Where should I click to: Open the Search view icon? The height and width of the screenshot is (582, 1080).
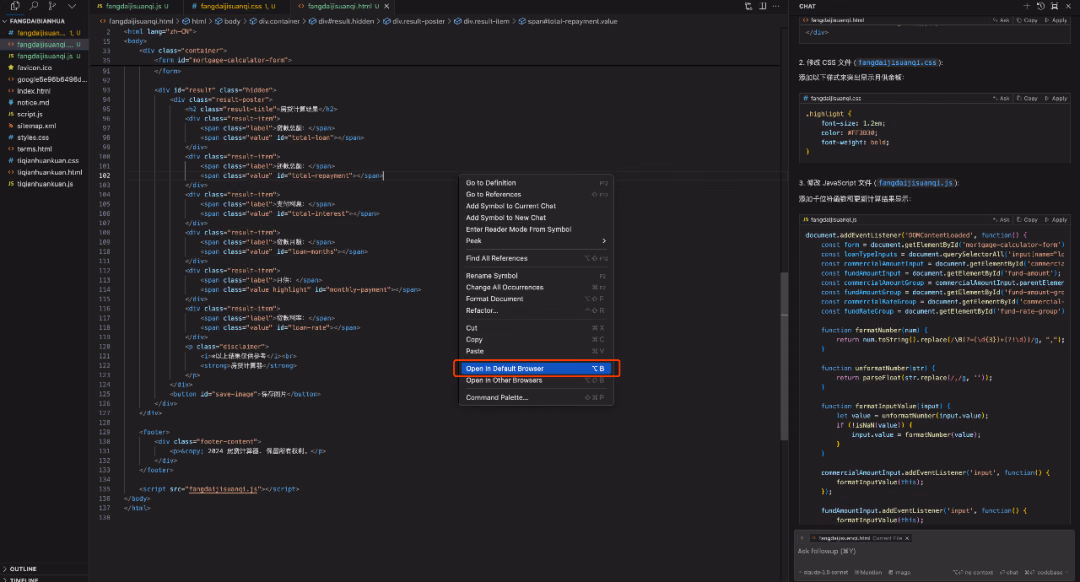34,6
